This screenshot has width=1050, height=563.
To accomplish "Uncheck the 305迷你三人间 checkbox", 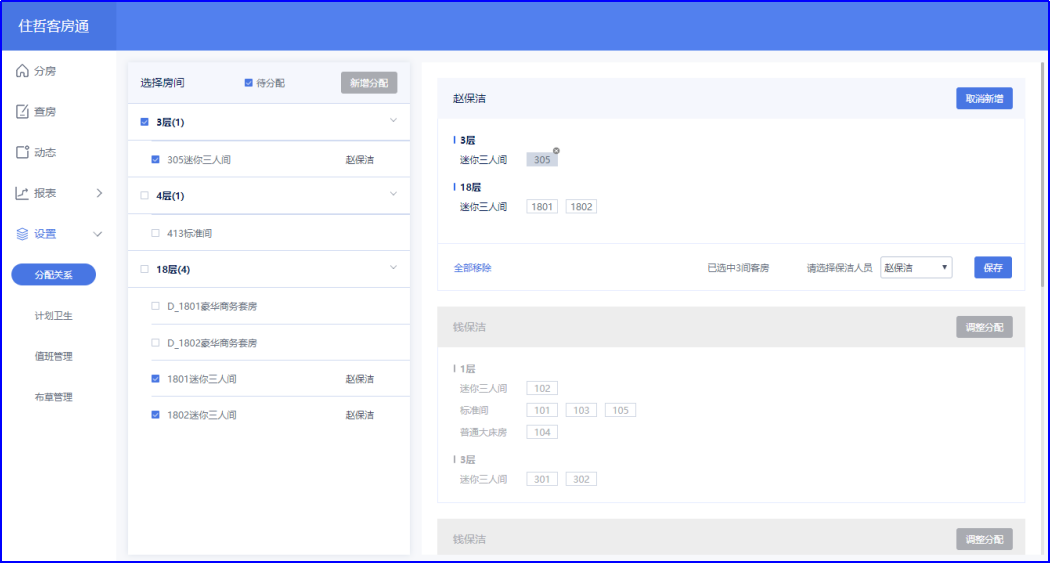I will point(155,159).
